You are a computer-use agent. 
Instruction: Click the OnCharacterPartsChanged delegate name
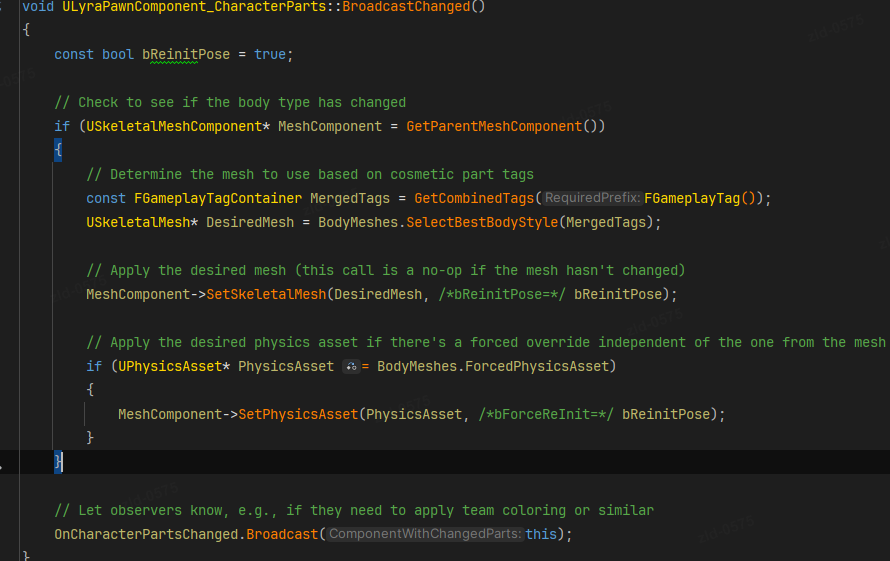(x=146, y=534)
